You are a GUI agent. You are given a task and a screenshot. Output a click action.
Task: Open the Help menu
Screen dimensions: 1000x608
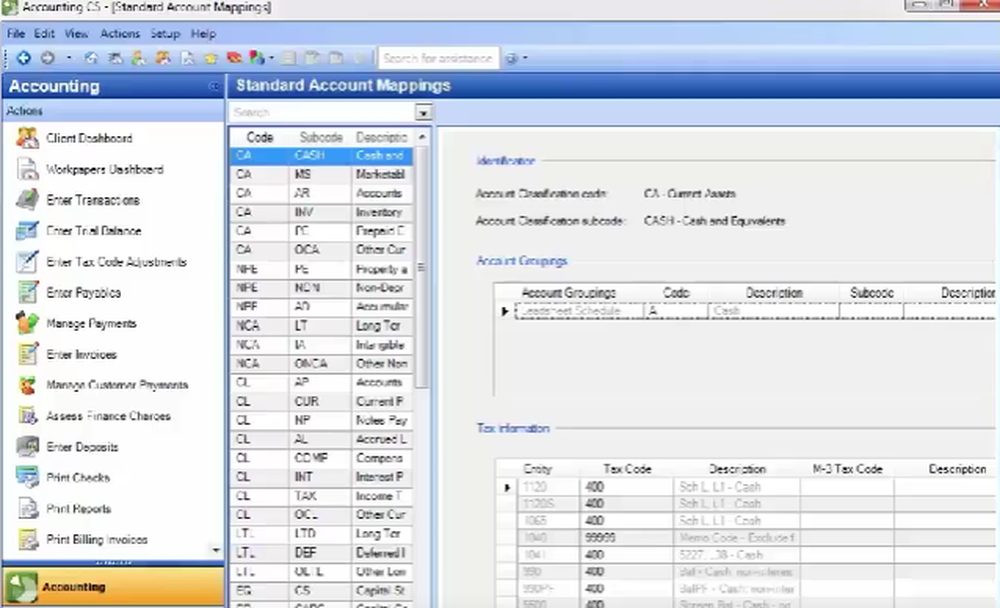[203, 34]
